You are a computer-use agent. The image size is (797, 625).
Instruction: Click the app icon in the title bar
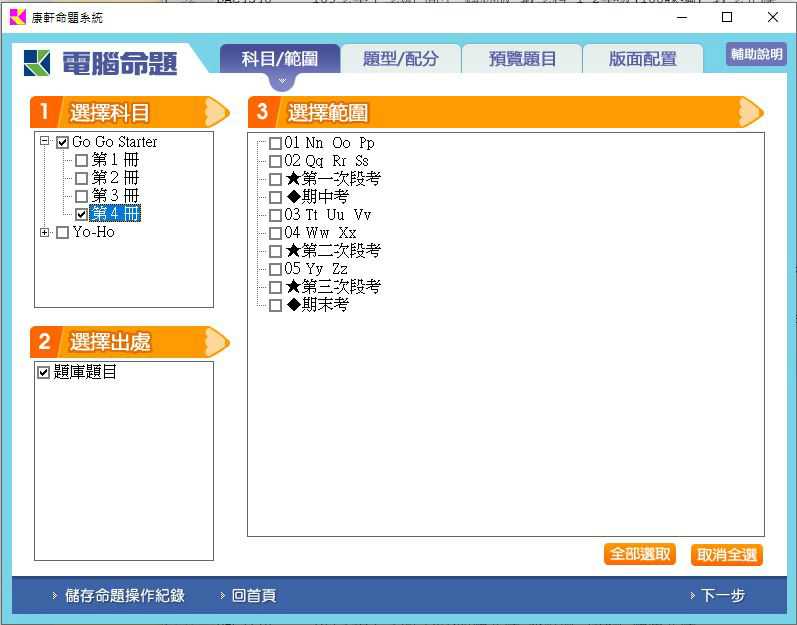[x=18, y=17]
